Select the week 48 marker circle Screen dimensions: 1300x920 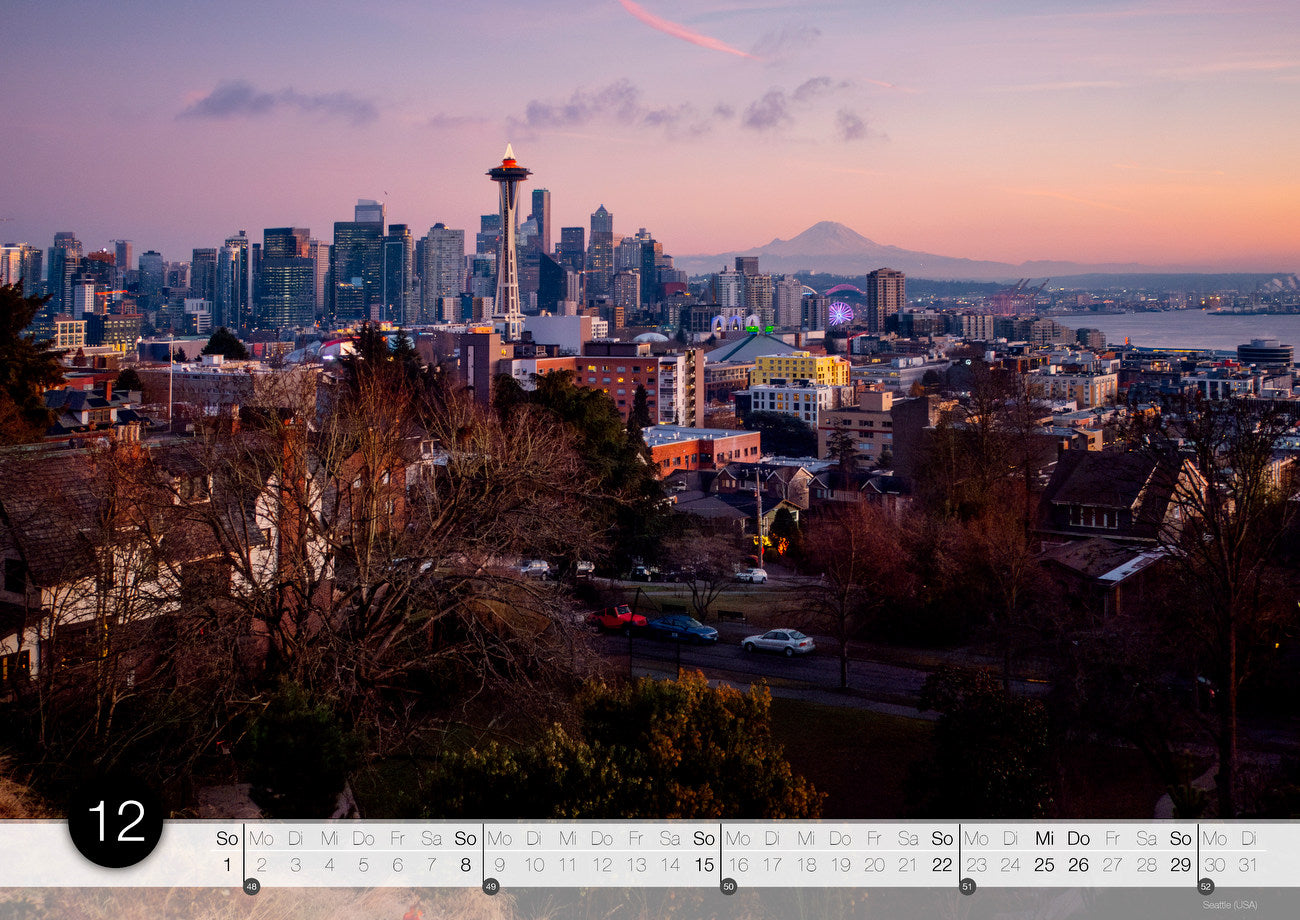pyautogui.click(x=251, y=886)
